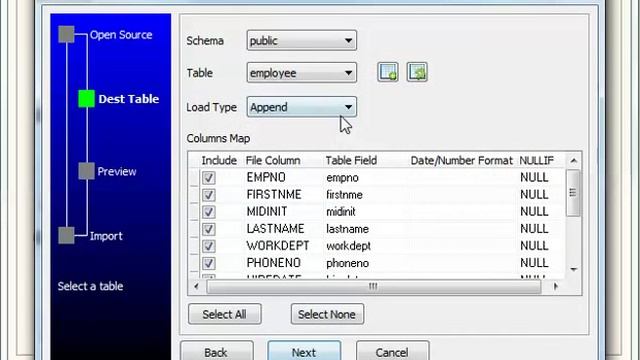The height and width of the screenshot is (360, 640).
Task: Click the Select All button
Action: pos(224,314)
